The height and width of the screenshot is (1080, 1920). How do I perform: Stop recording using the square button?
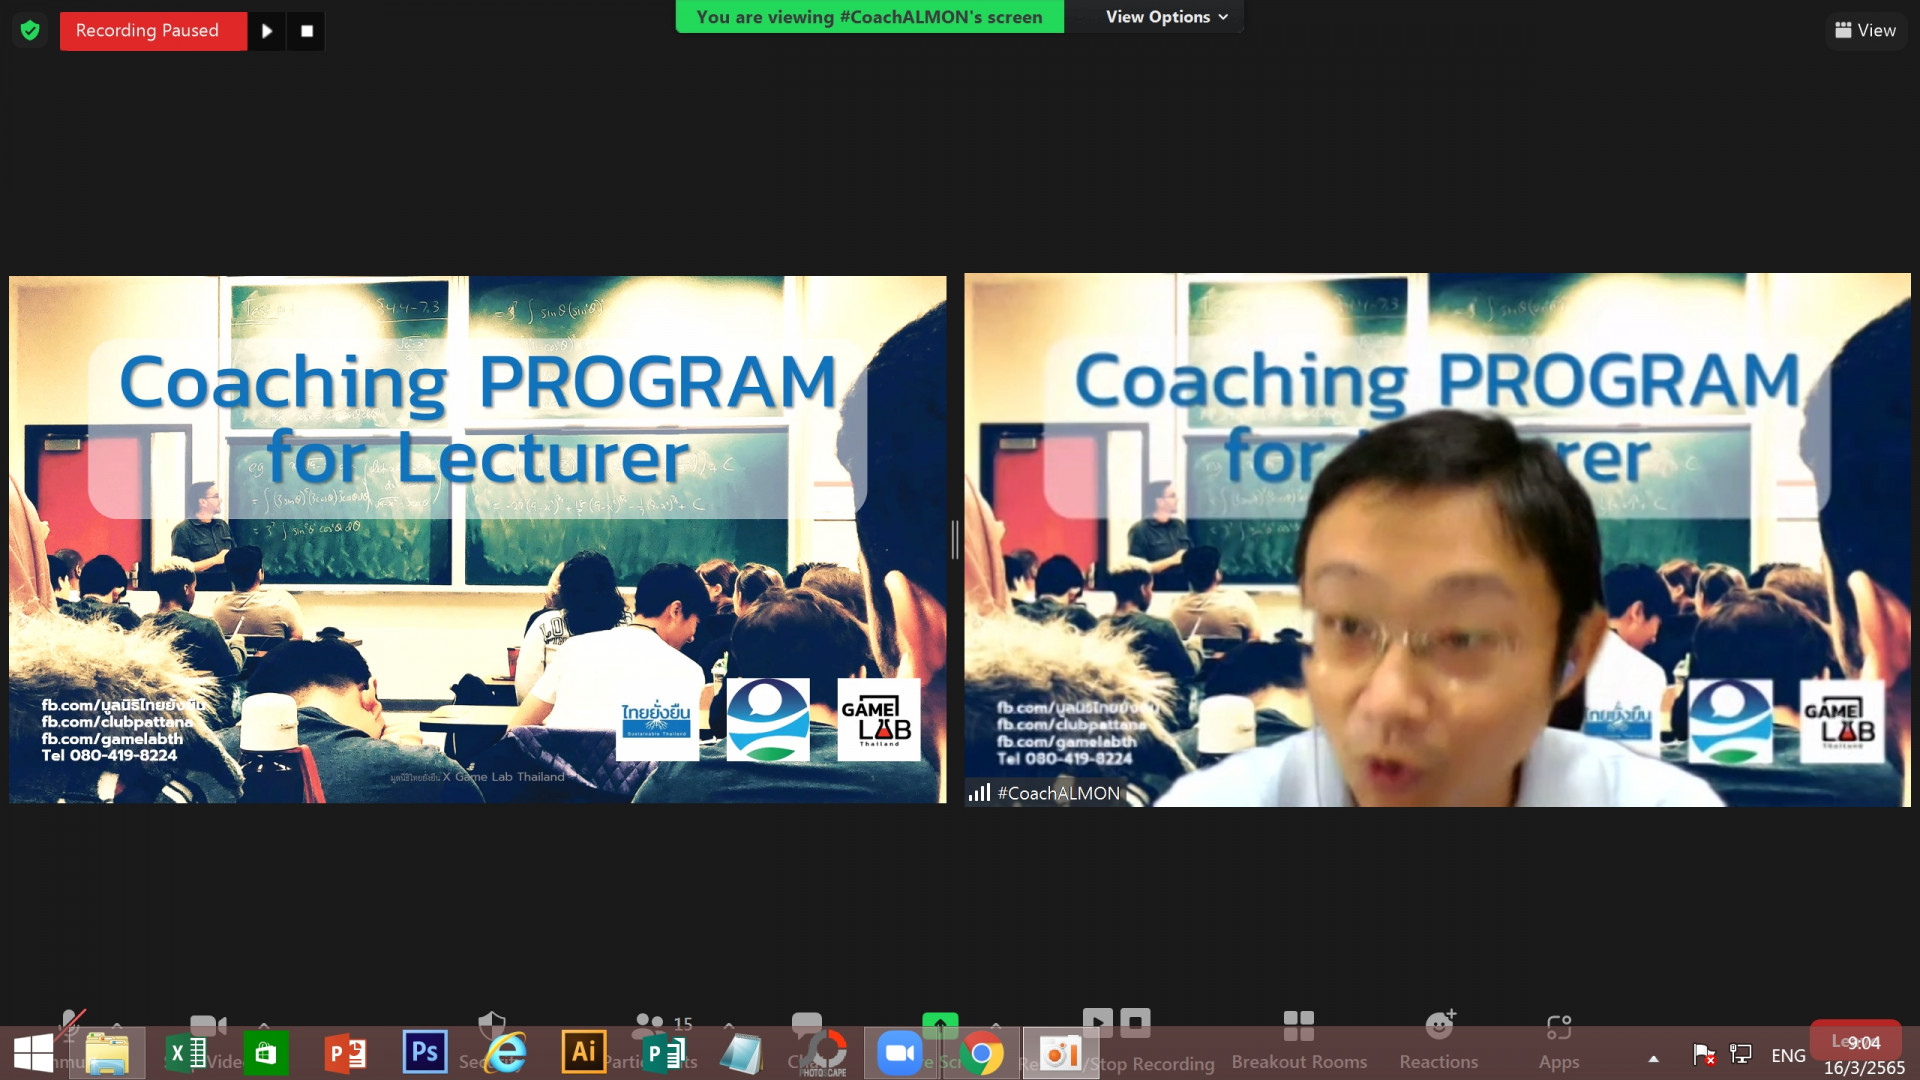pyautogui.click(x=307, y=31)
